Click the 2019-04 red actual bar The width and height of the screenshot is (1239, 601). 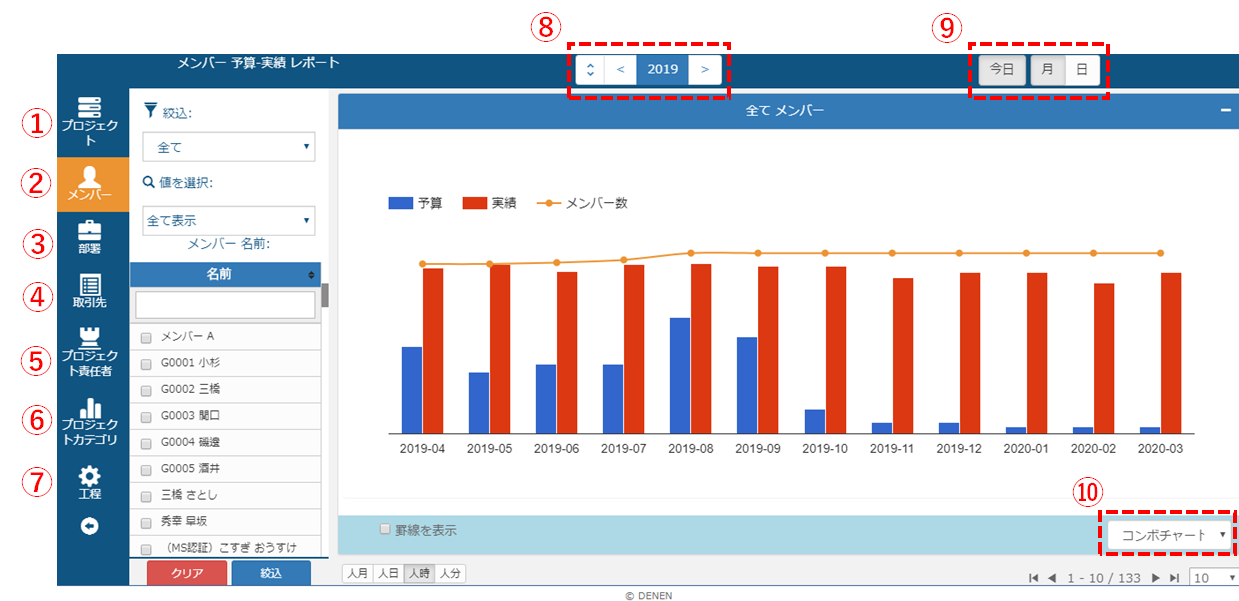(x=433, y=350)
